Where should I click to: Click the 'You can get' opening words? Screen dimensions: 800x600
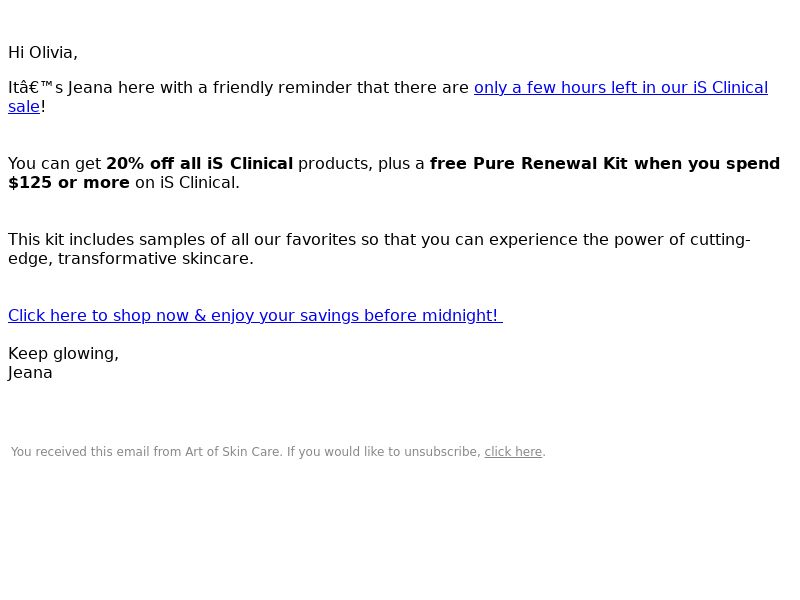pos(55,164)
